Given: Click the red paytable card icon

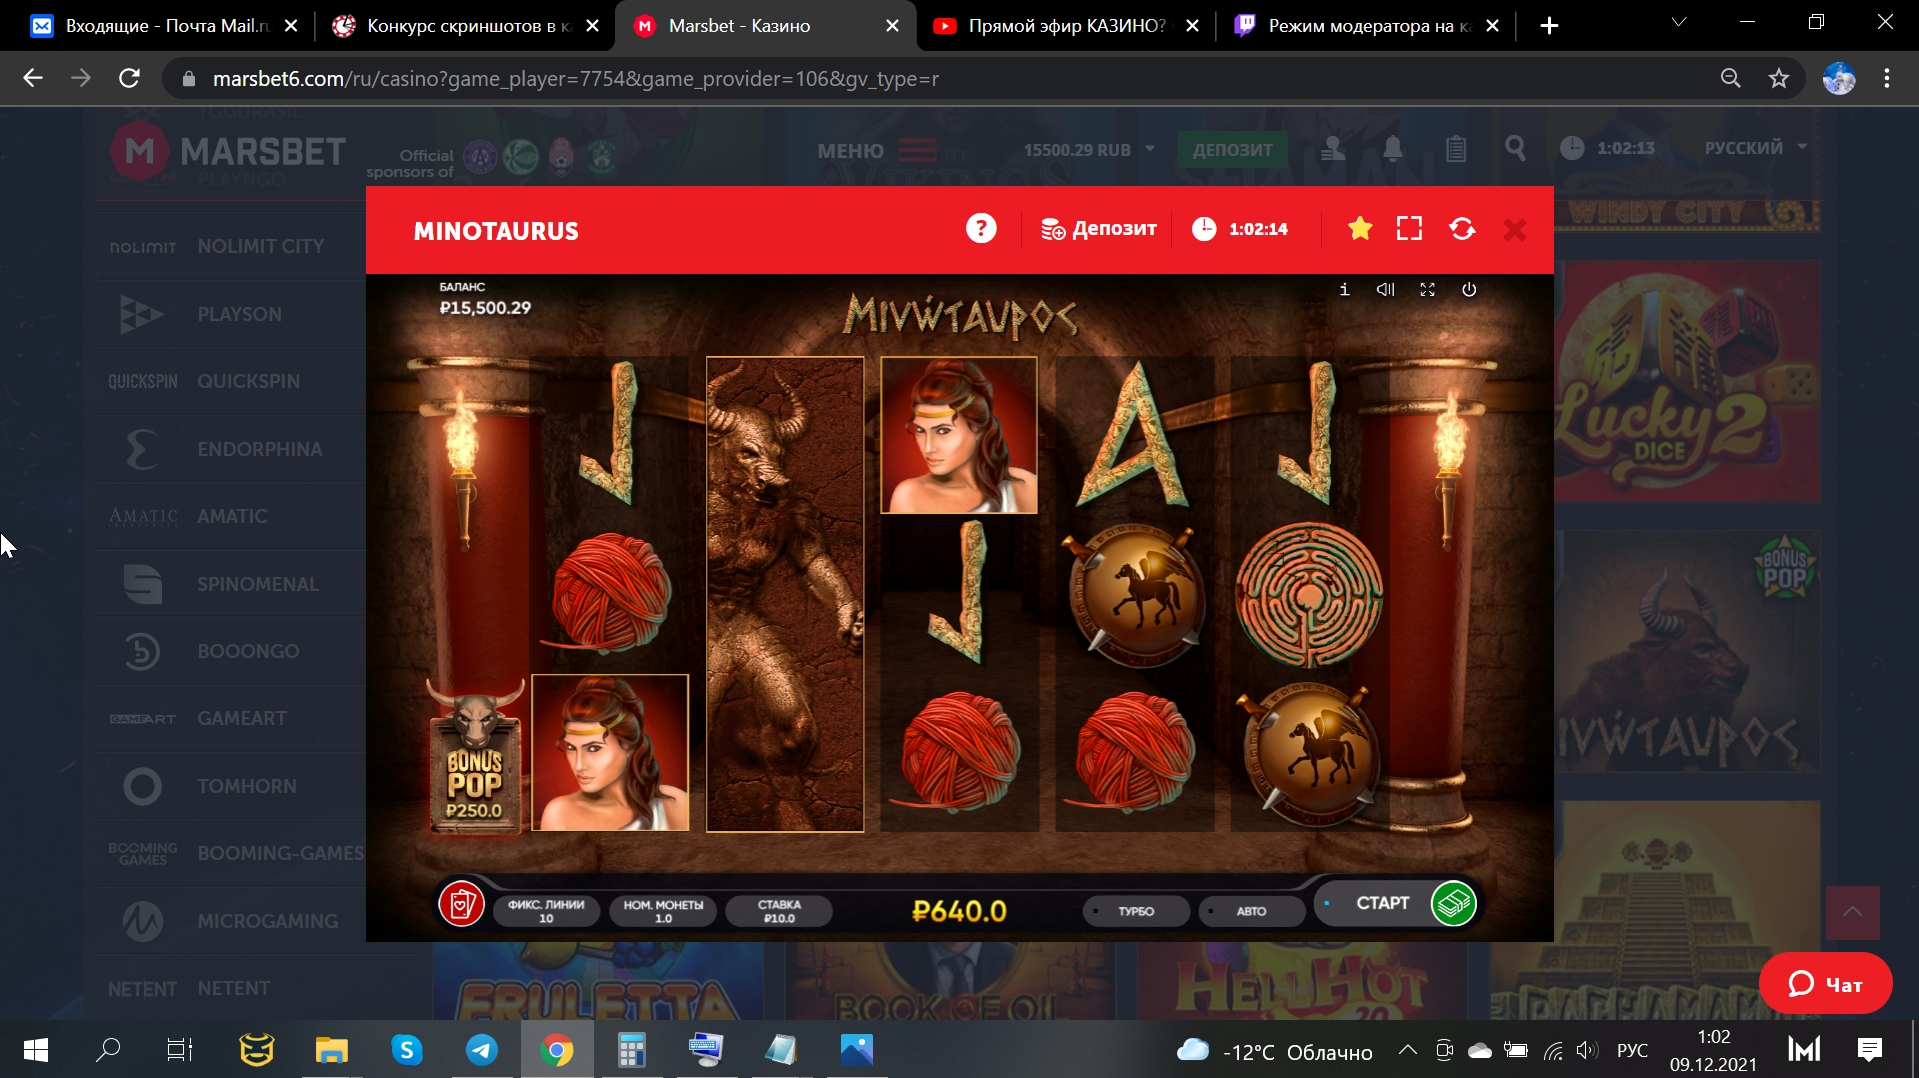Looking at the screenshot, I should point(461,905).
